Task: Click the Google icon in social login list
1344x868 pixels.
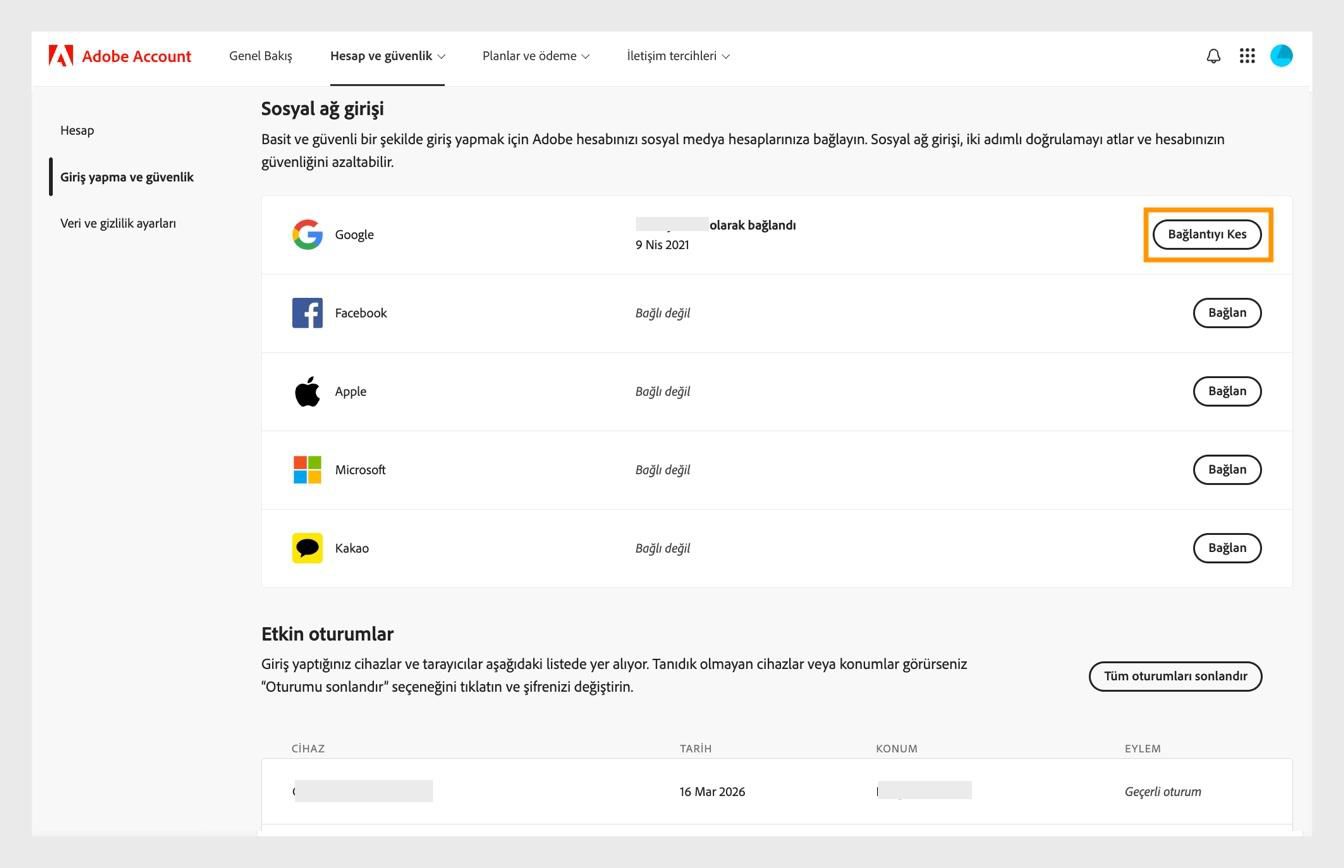Action: tap(307, 234)
